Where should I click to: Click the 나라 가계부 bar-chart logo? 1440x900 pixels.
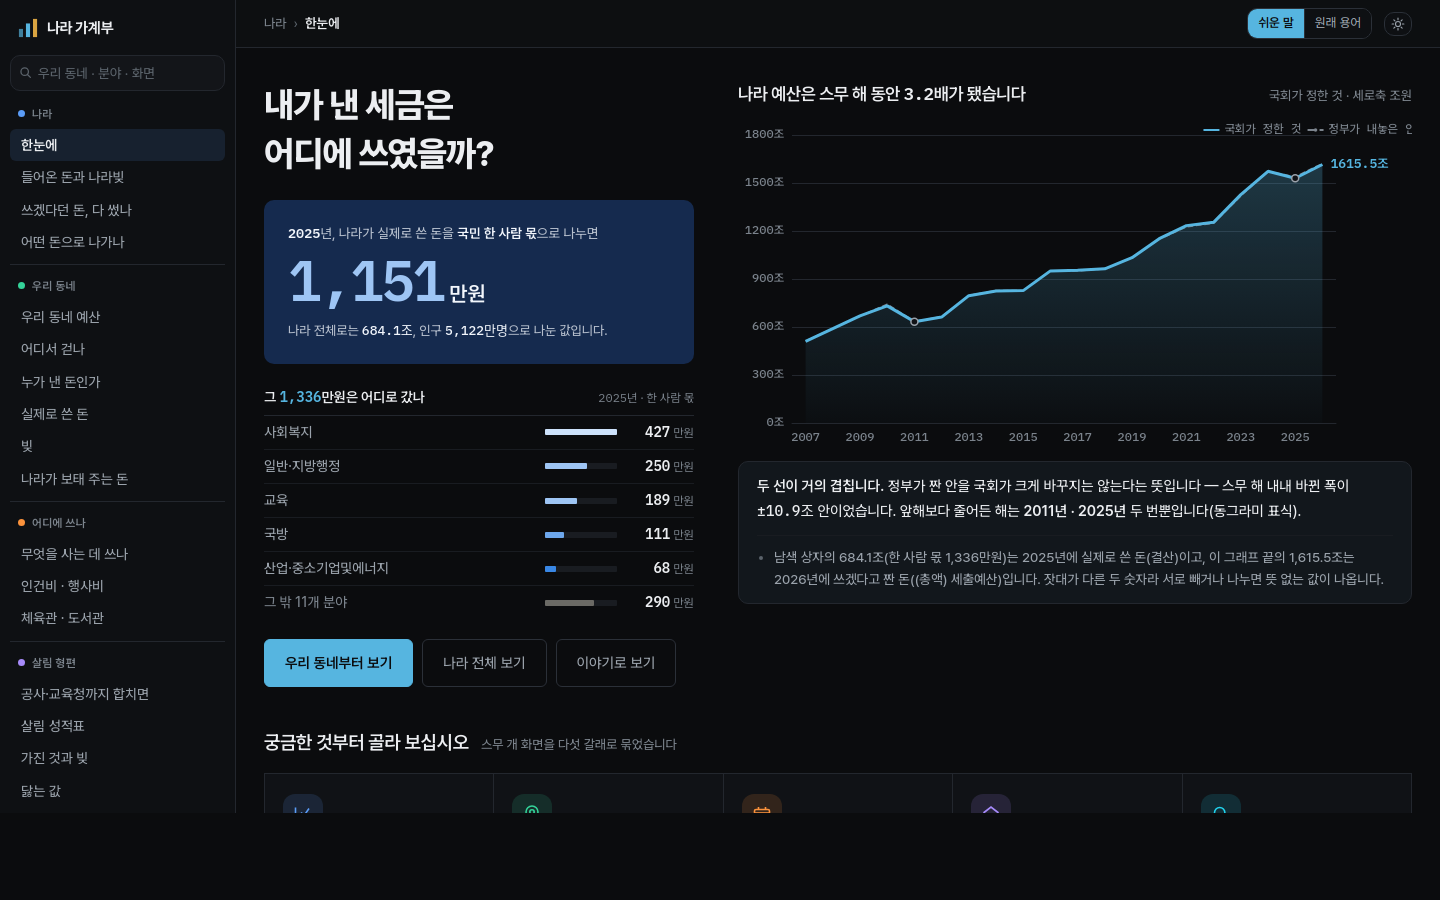(28, 28)
